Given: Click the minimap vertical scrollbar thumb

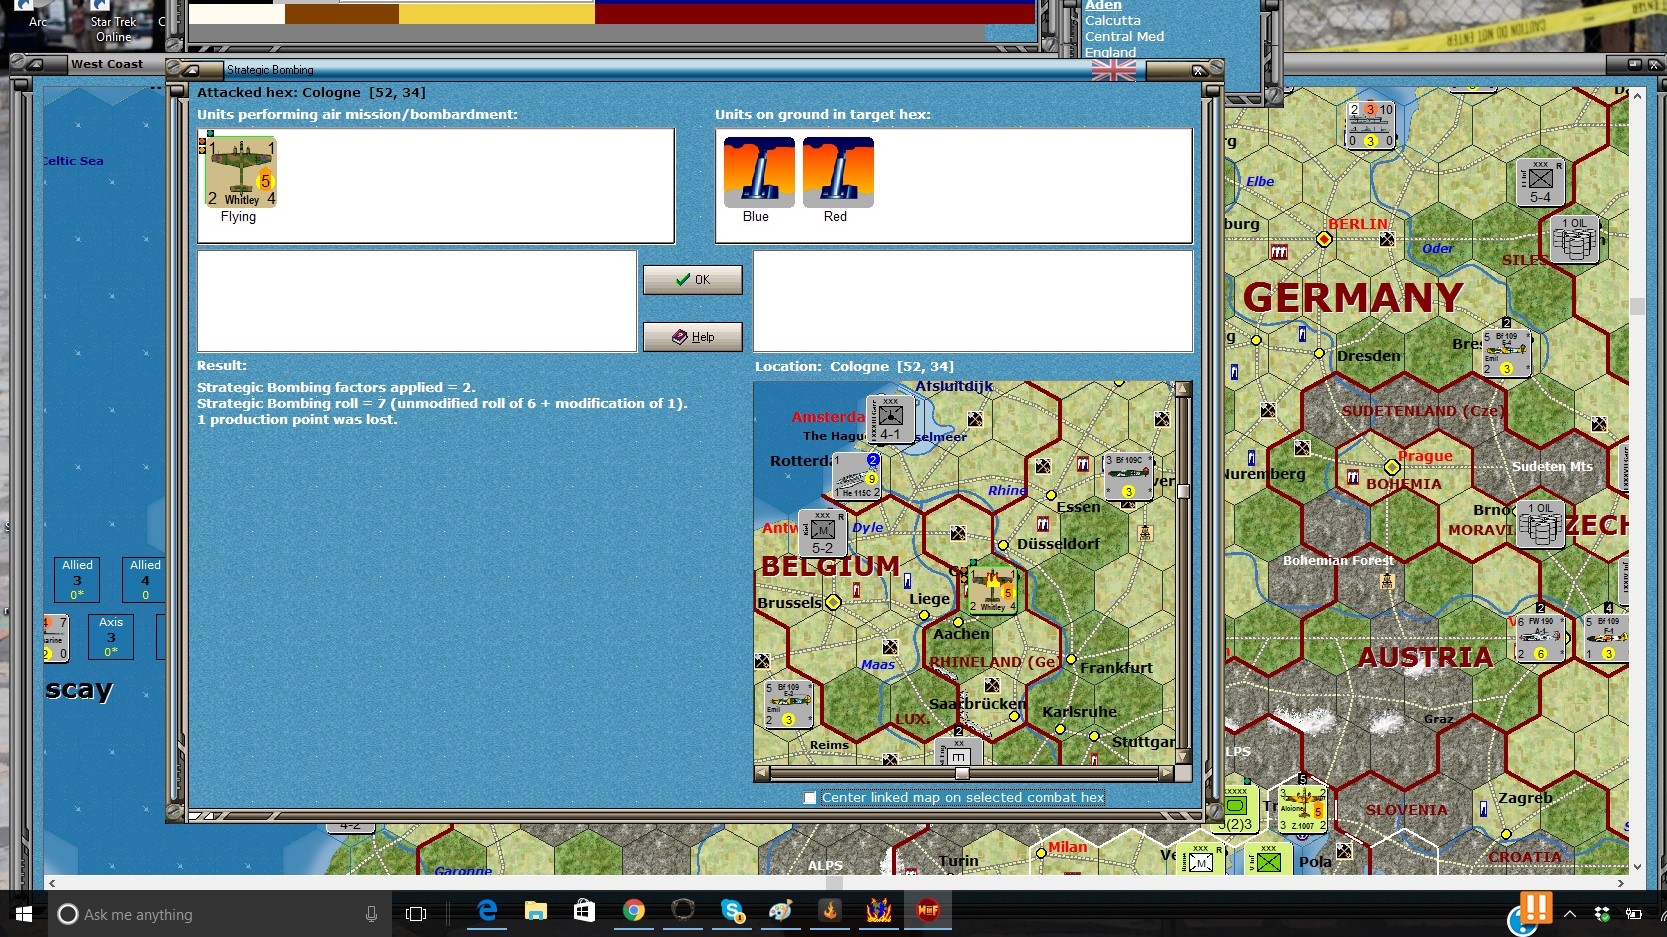Looking at the screenshot, I should click(1183, 491).
